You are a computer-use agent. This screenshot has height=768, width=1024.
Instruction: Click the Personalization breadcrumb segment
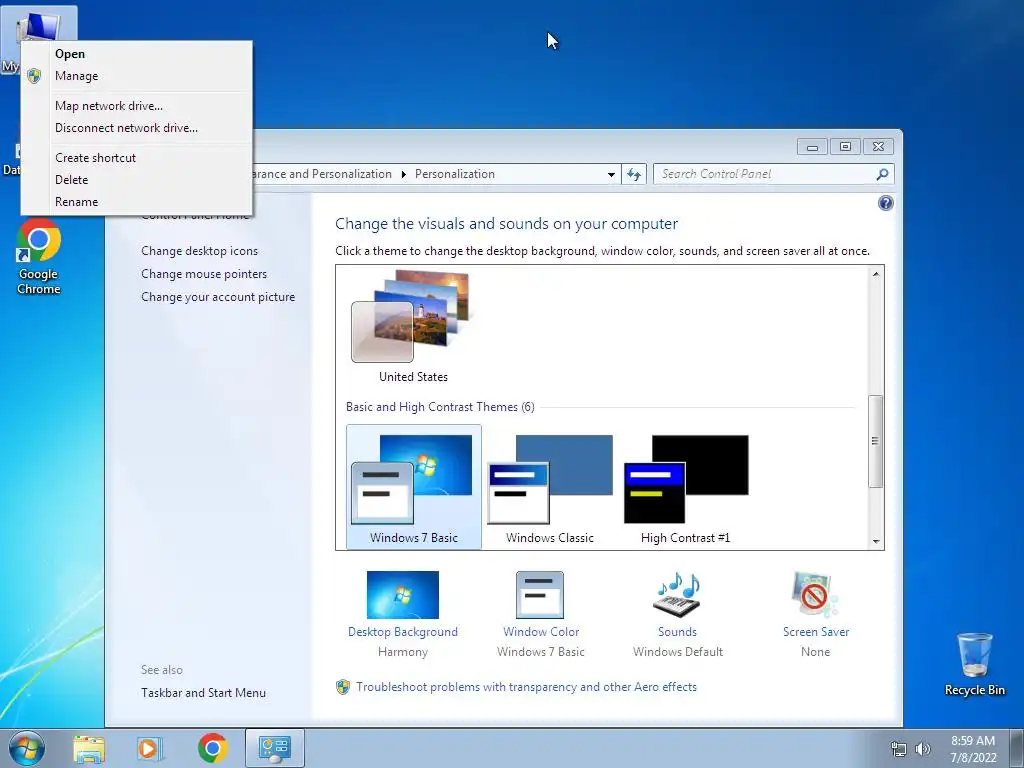[455, 174]
